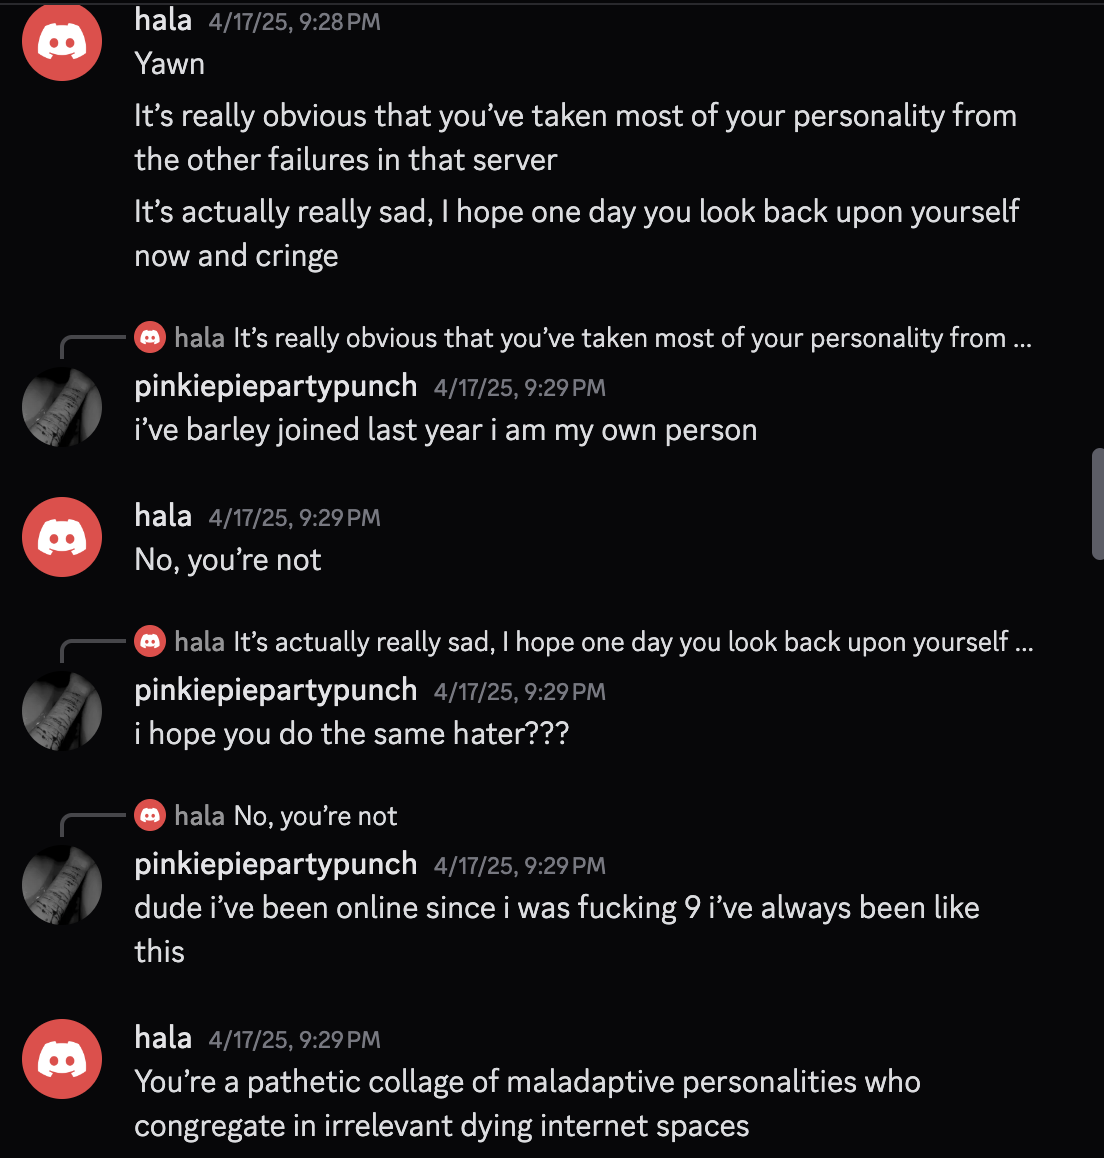This screenshot has width=1104, height=1158.
Task: Click hala's avatar beside "No, you're not"
Action: (x=62, y=537)
